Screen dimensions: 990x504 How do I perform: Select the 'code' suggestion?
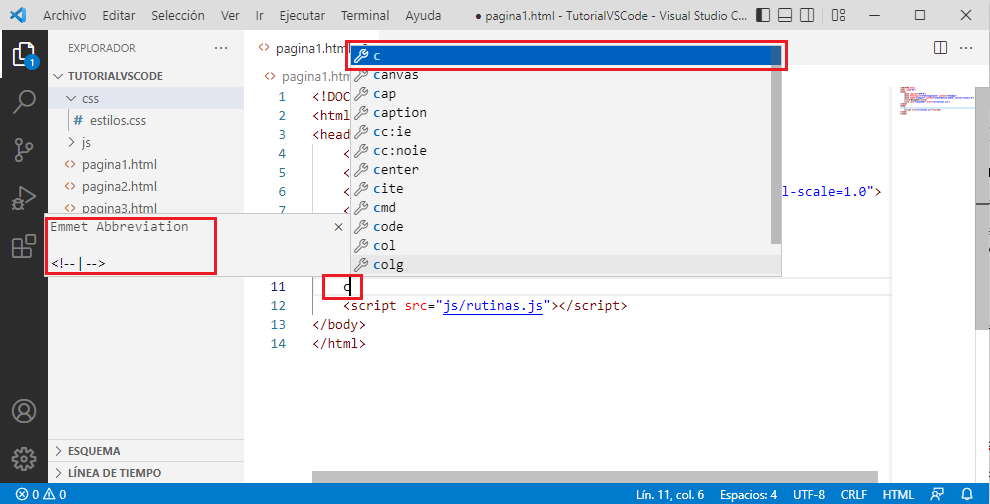[561, 226]
